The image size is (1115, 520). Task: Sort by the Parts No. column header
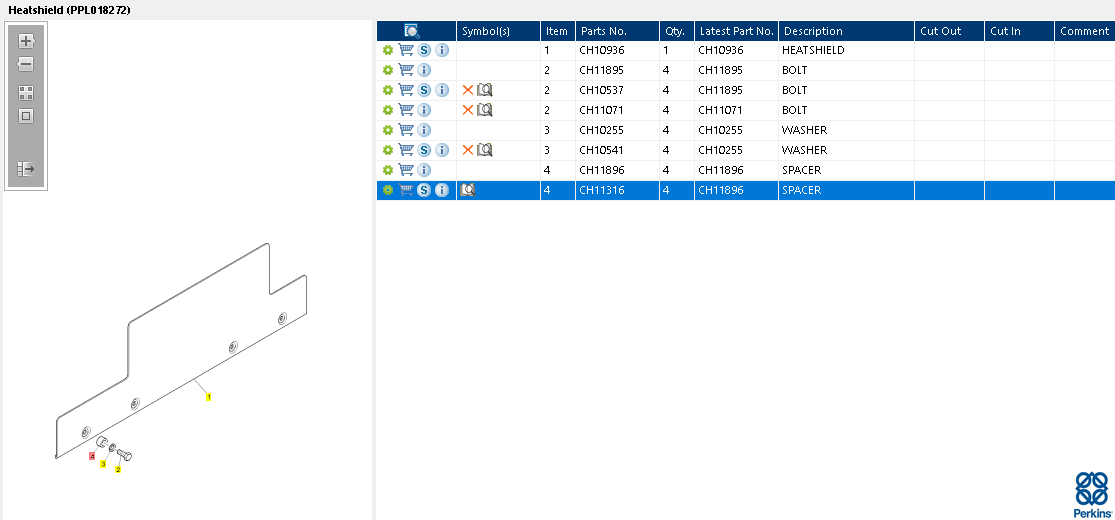[x=617, y=31]
